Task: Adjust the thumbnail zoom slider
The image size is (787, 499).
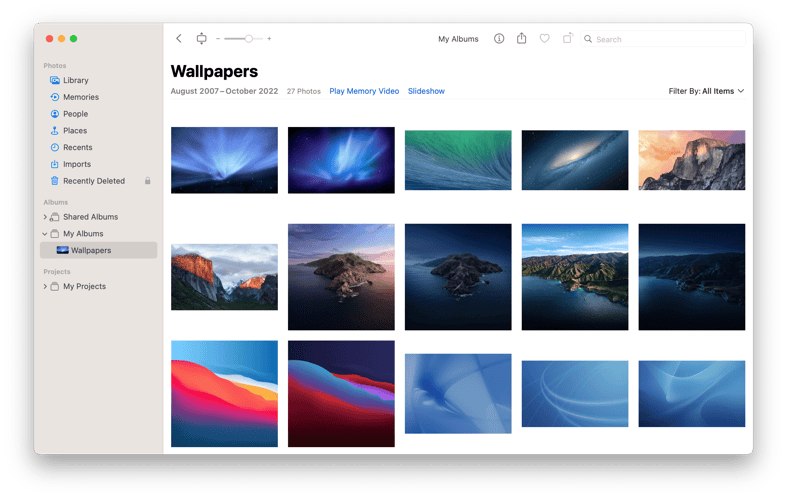Action: click(x=244, y=39)
